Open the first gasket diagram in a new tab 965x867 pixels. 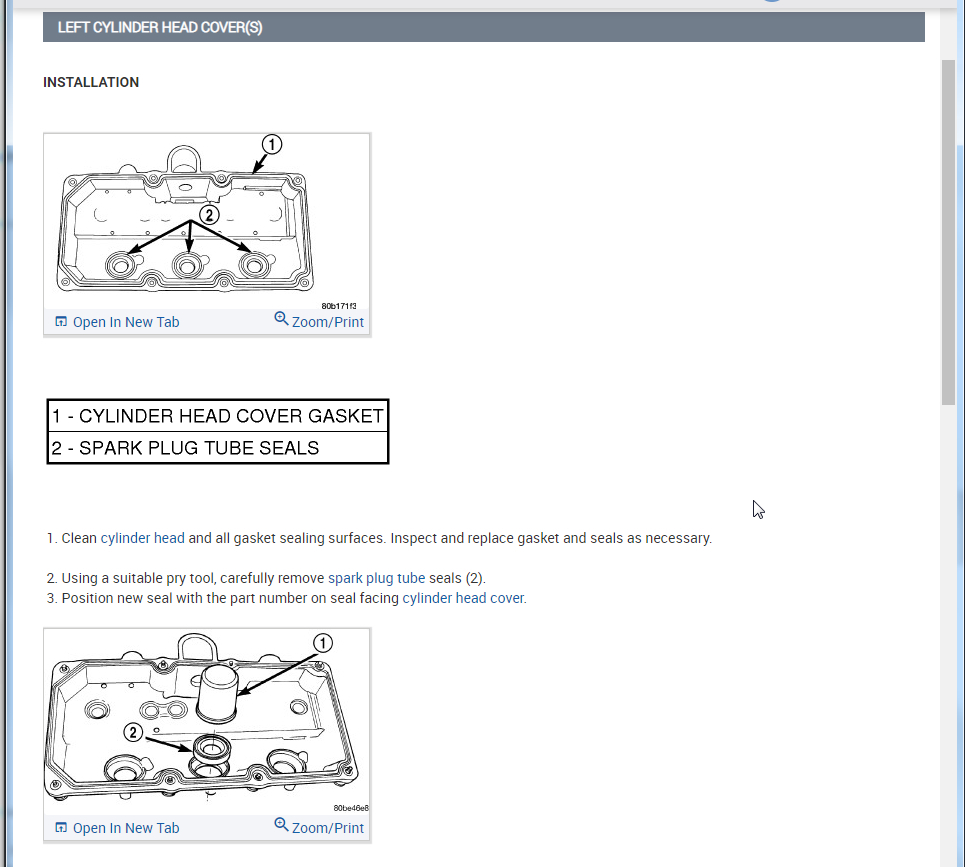(x=126, y=322)
